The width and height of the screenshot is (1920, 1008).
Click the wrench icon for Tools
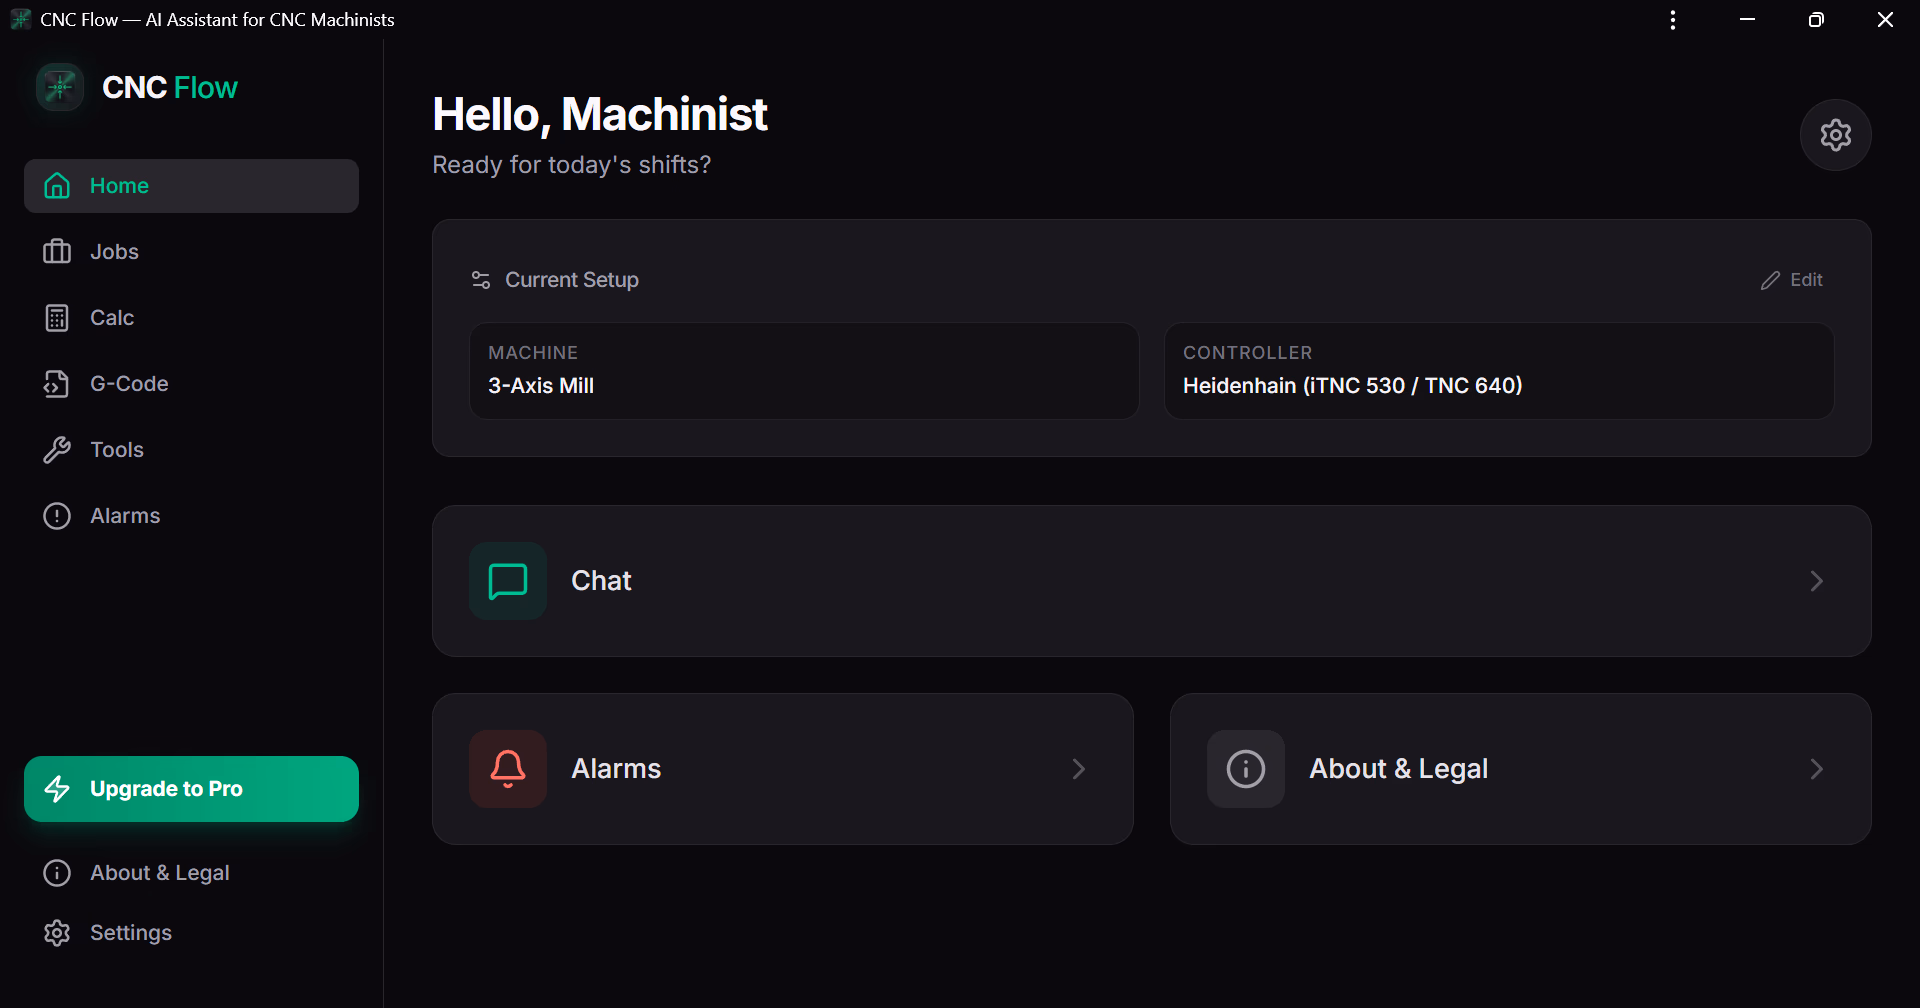coord(57,450)
